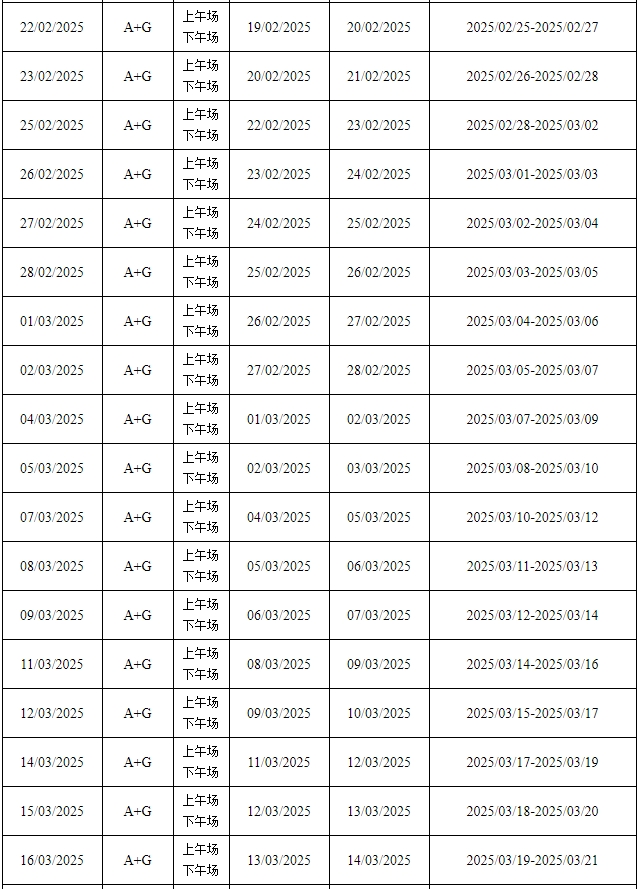Screen dimensions: 639x889
Task: Select 上午场 in the 12/03/2025 row
Action: (200, 702)
